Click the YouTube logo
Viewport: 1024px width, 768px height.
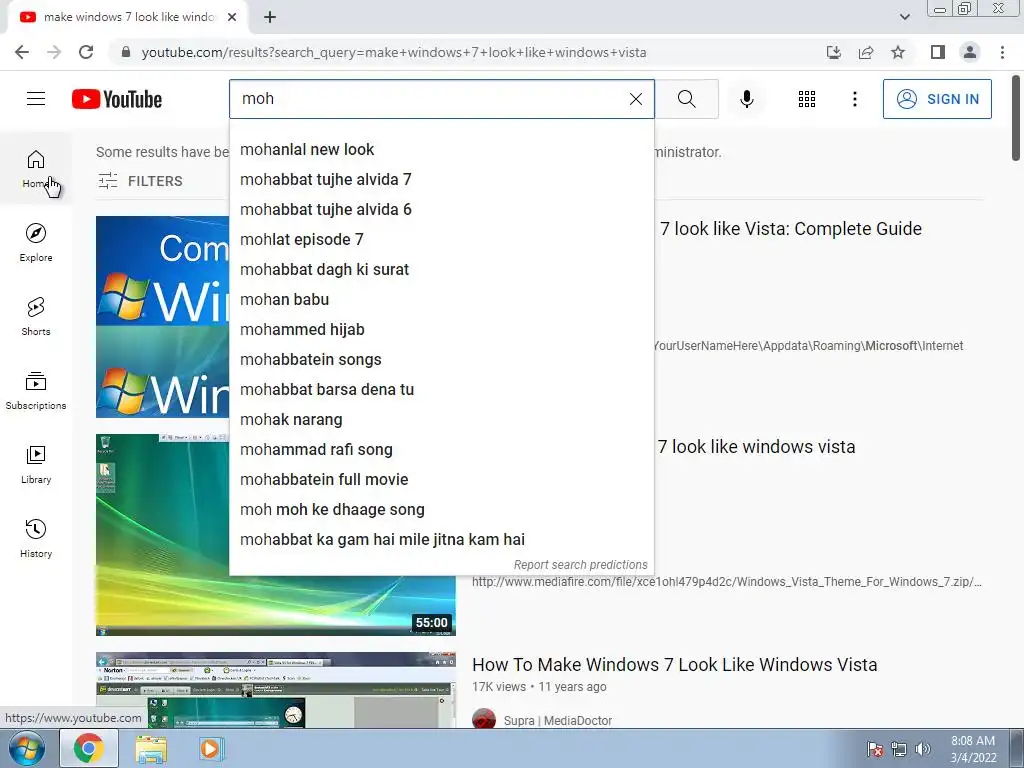coord(117,99)
